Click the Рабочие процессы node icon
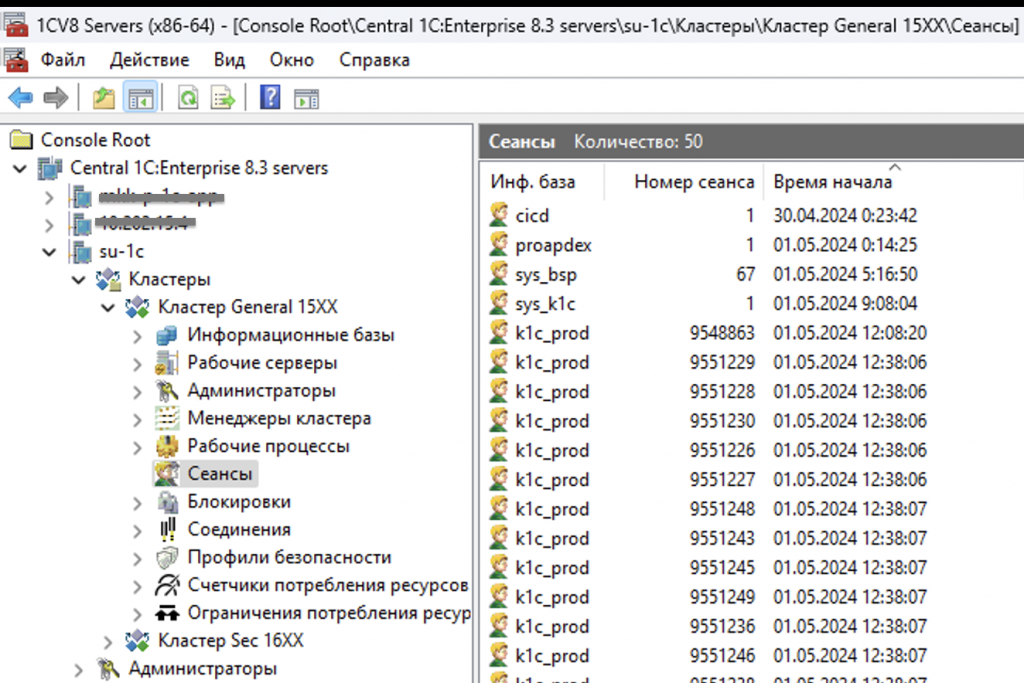 pos(167,446)
